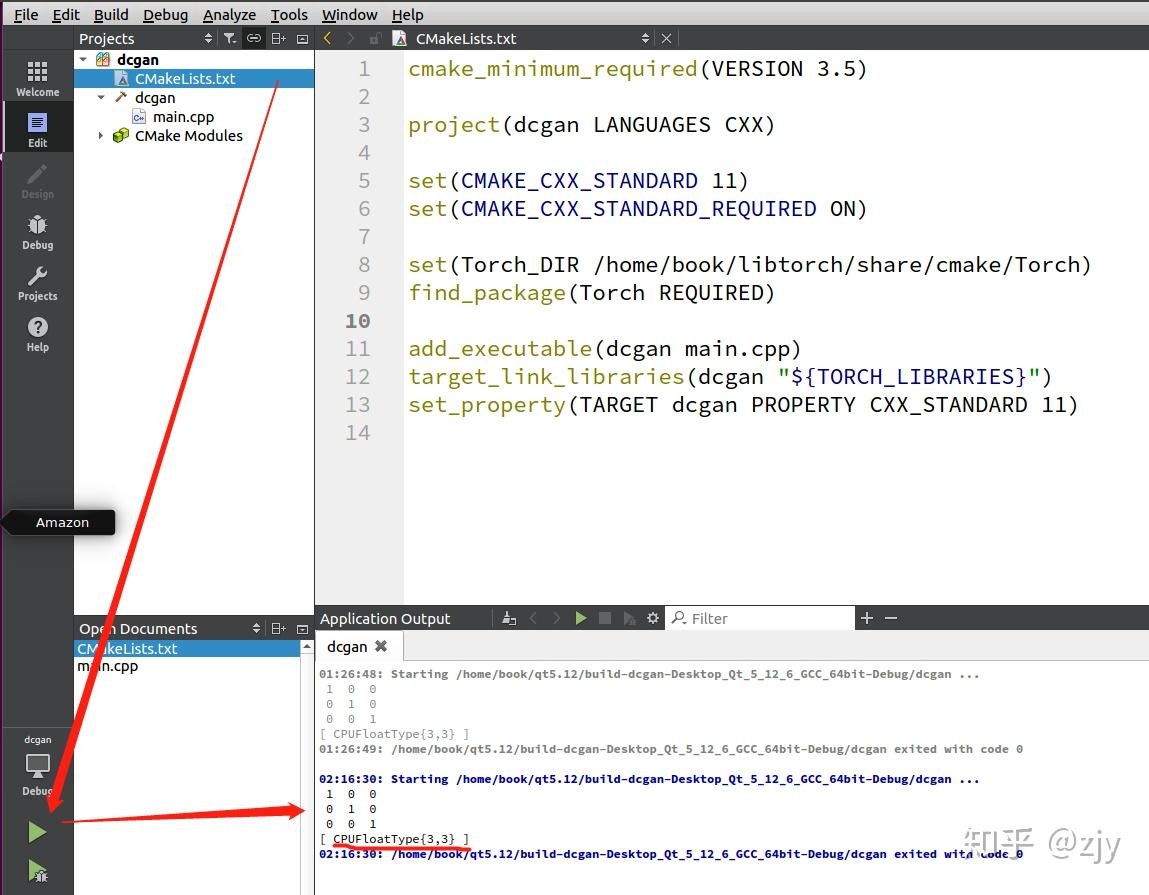
Task: Close the dcgan output tab
Action: 381,646
